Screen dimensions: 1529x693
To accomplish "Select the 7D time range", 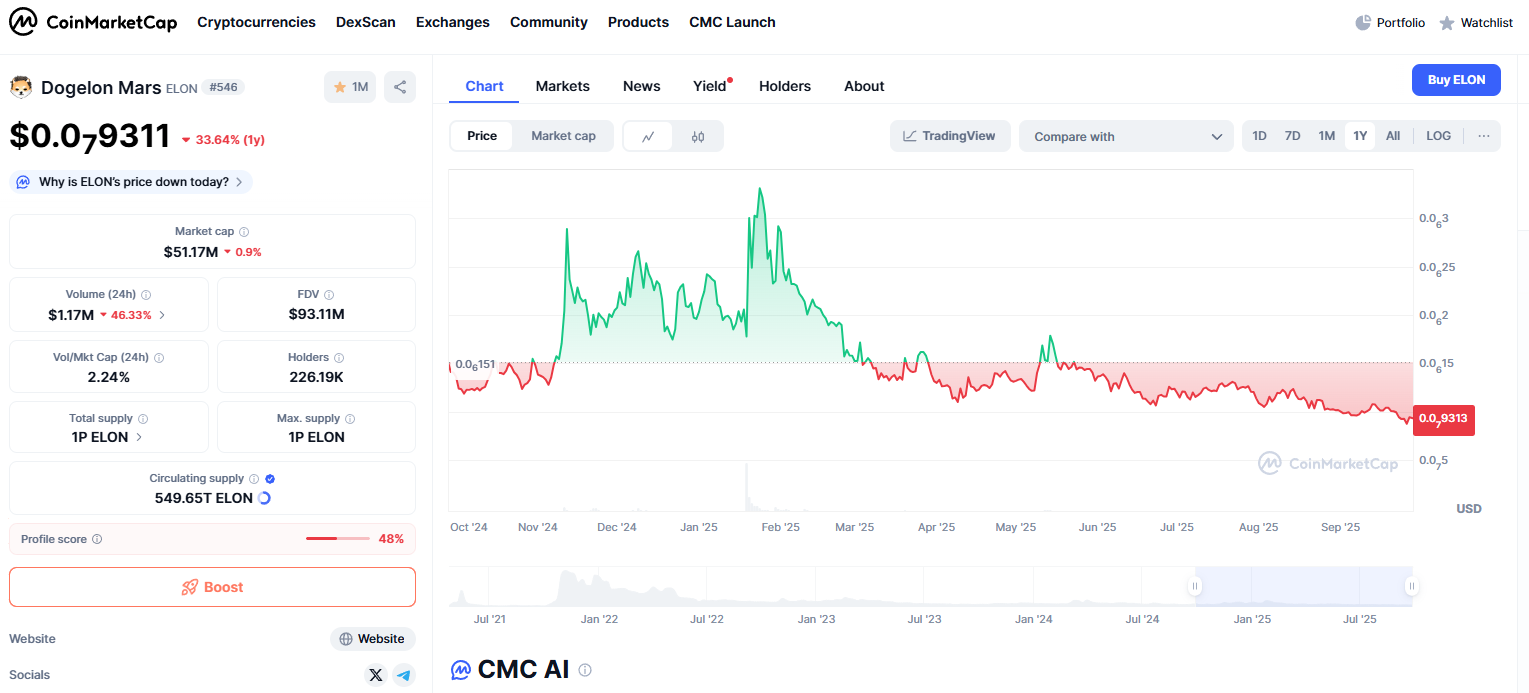I will tap(1292, 136).
